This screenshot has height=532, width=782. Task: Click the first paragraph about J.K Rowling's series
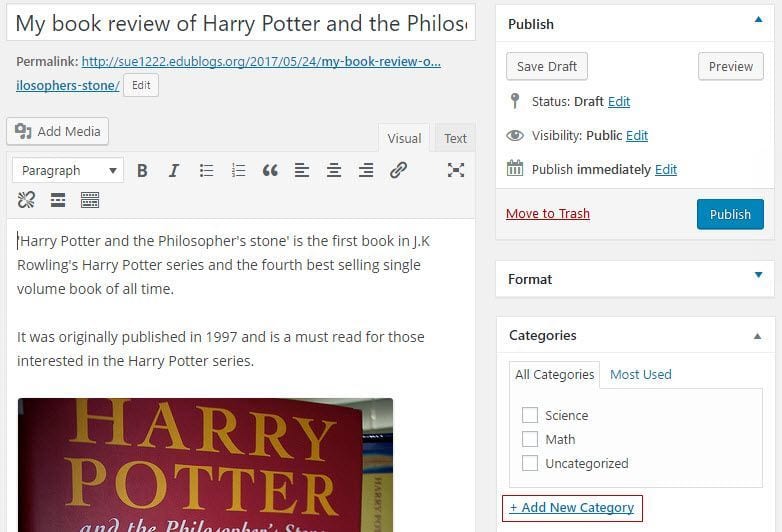tap(223, 265)
